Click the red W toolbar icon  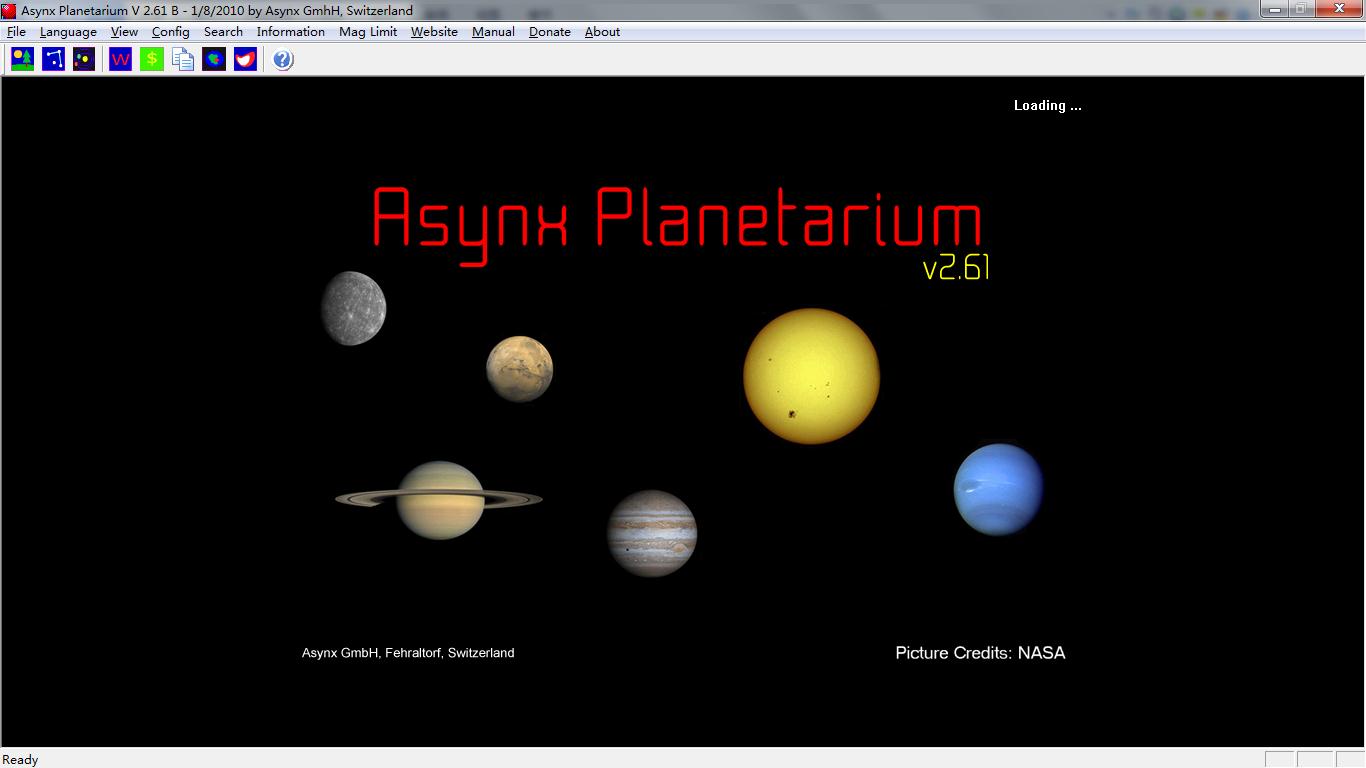121,60
